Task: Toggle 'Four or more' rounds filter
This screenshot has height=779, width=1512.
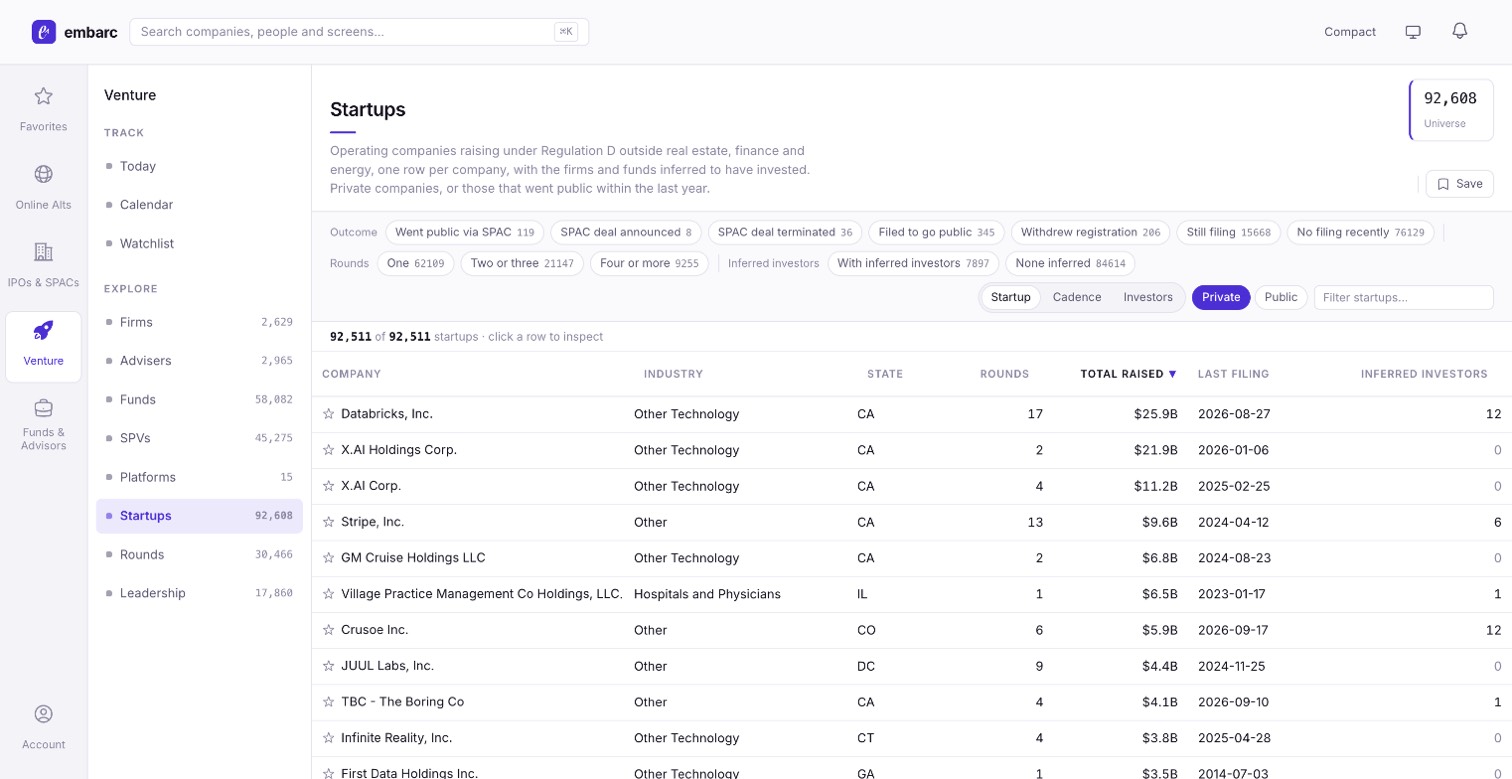Action: (x=650, y=264)
